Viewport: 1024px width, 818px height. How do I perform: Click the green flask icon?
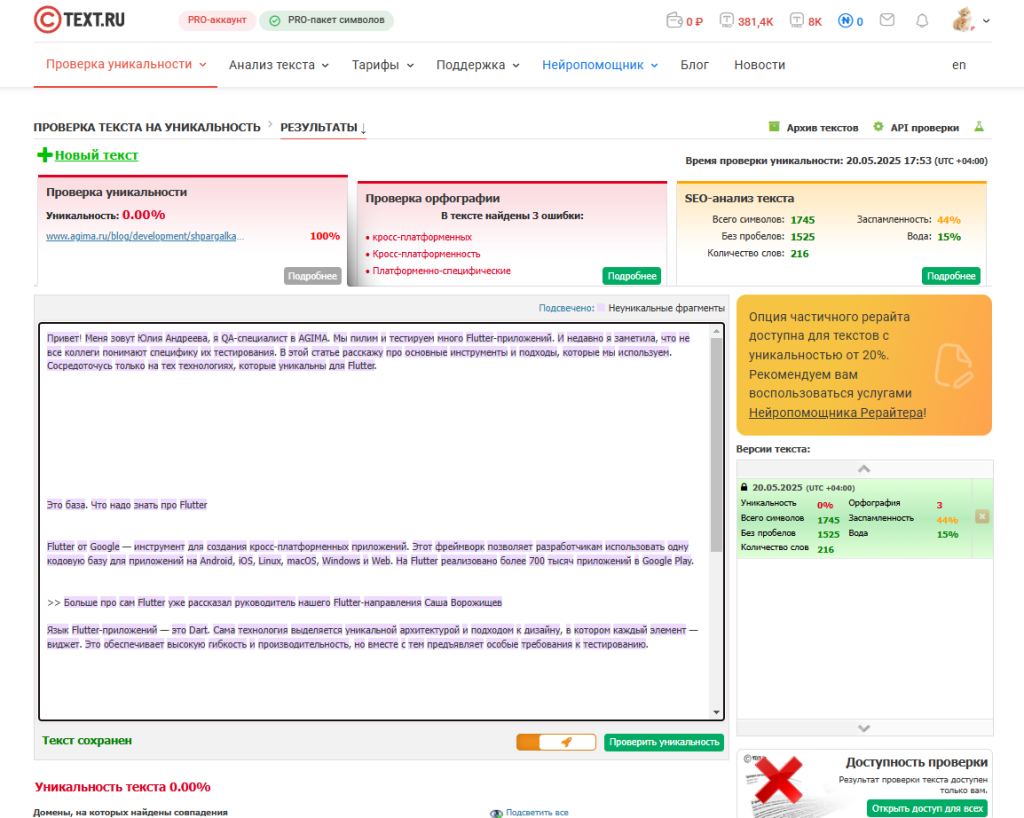point(980,128)
